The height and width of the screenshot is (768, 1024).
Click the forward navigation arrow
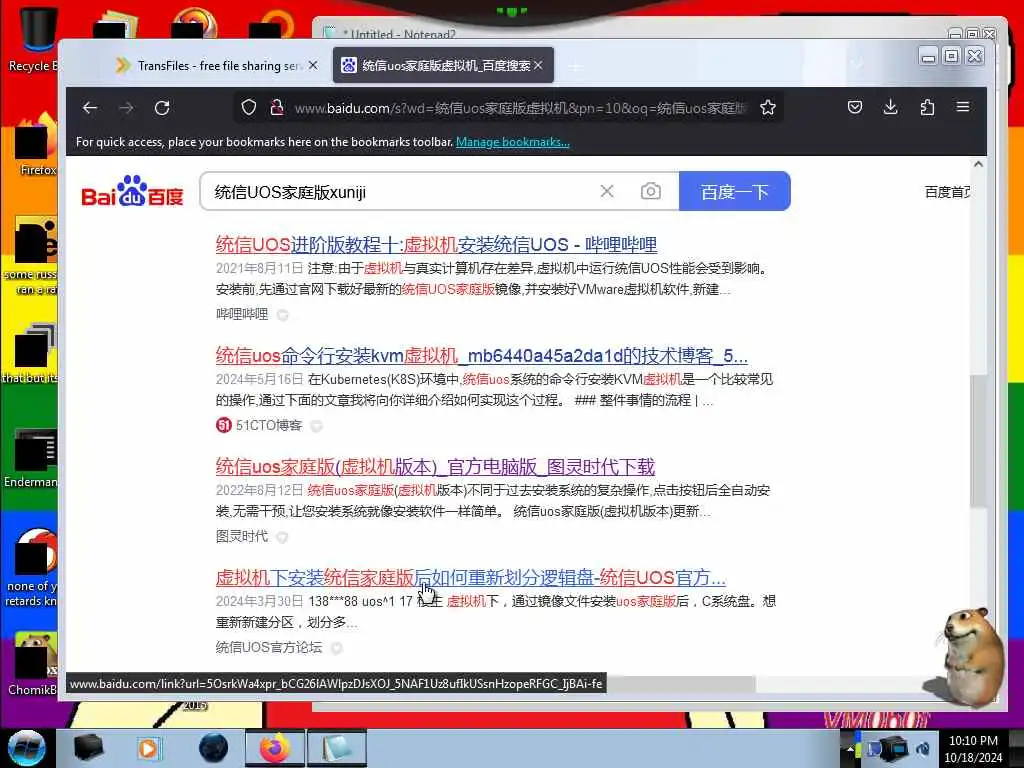[127, 108]
